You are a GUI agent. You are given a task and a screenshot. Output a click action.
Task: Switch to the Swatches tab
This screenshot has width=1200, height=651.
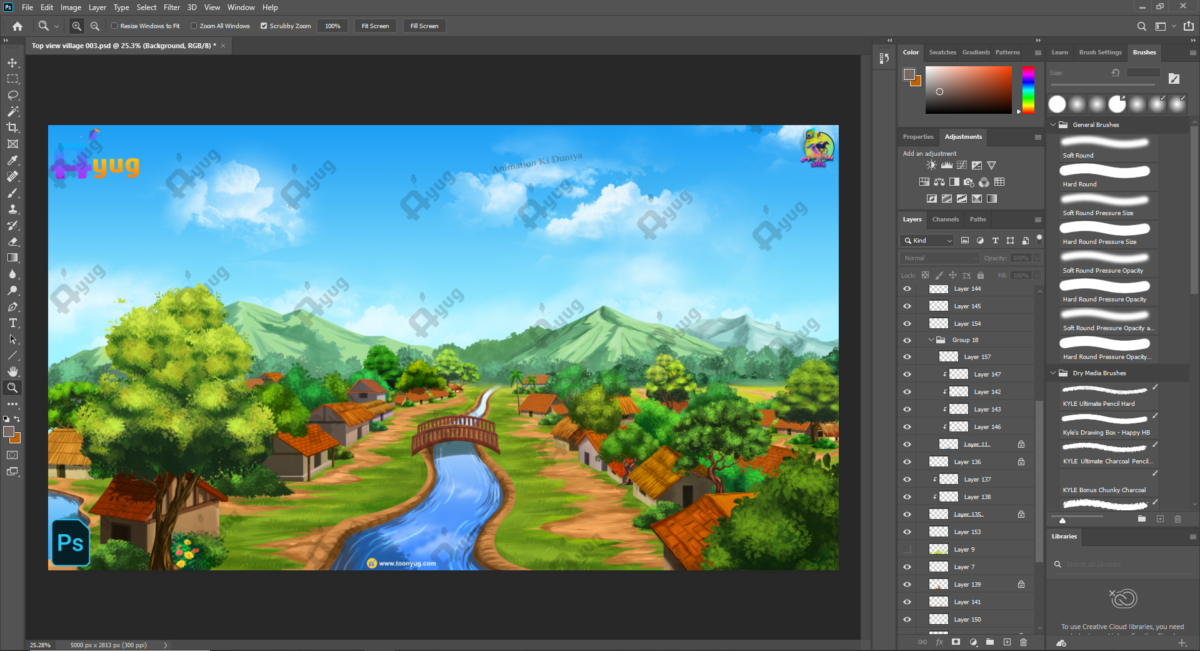point(942,52)
